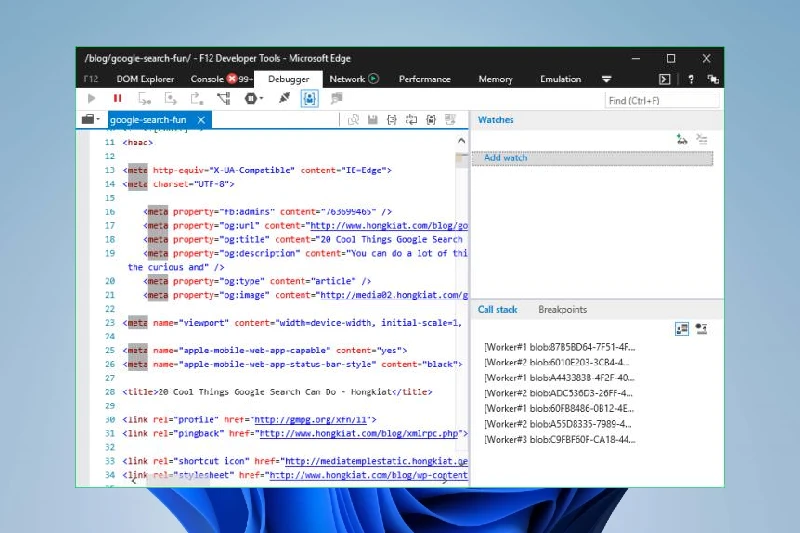Click the Step out icon
This screenshot has width=800, height=533.
click(196, 98)
